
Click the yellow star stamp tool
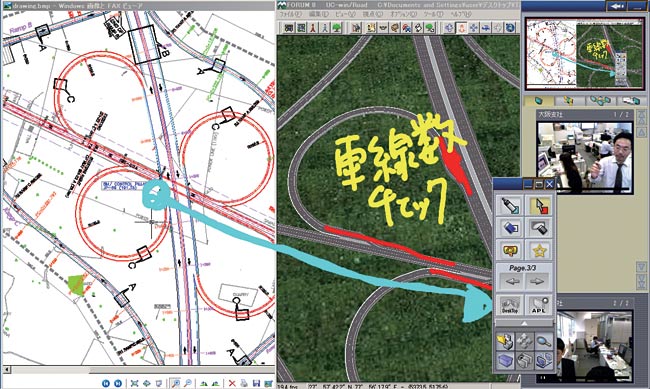pyautogui.click(x=539, y=250)
